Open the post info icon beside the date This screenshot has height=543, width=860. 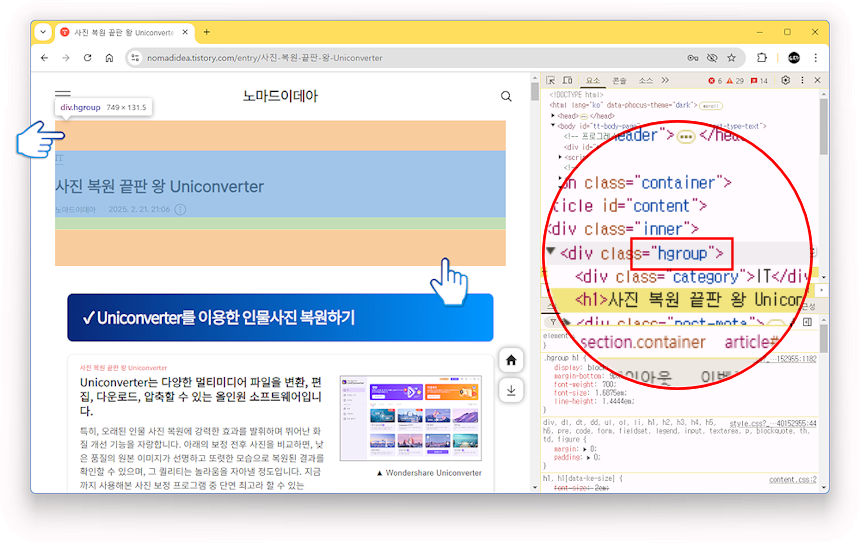(180, 209)
